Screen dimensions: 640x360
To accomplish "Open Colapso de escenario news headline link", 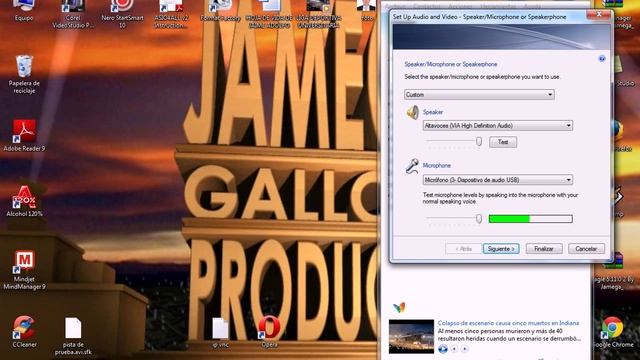I will pos(508,323).
